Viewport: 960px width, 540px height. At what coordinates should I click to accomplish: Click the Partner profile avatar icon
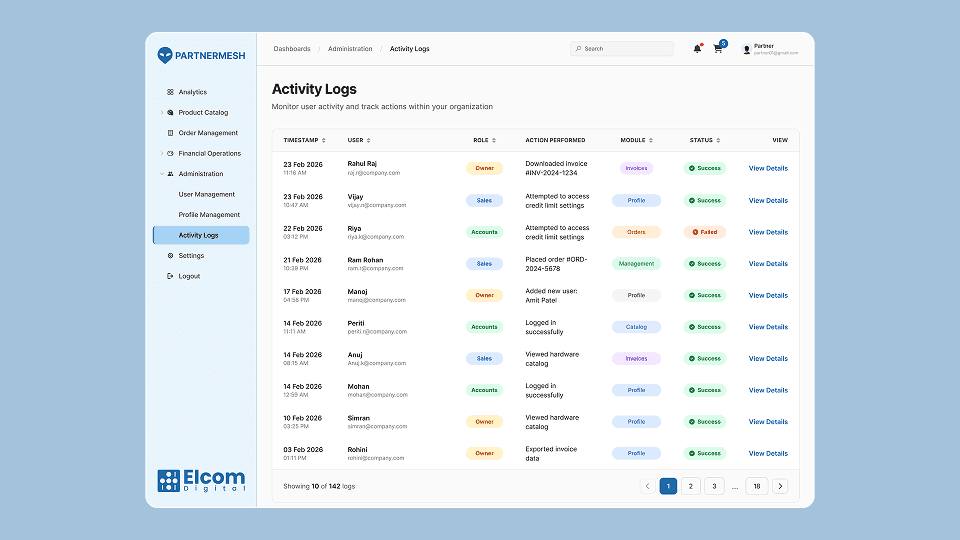point(746,49)
